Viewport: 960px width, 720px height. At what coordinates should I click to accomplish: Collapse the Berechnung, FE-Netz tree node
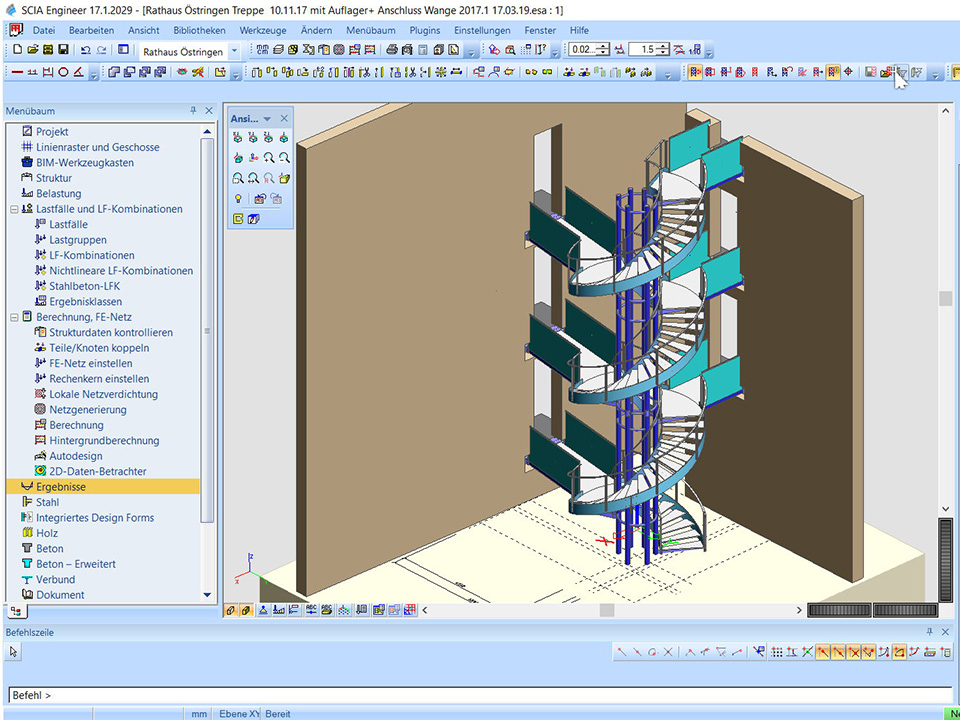pos(13,317)
